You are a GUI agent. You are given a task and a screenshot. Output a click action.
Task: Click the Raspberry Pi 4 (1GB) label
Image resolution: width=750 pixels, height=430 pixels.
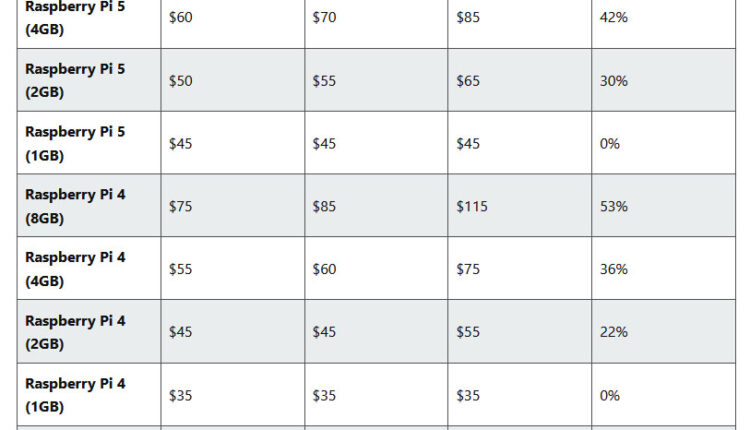coord(75,395)
